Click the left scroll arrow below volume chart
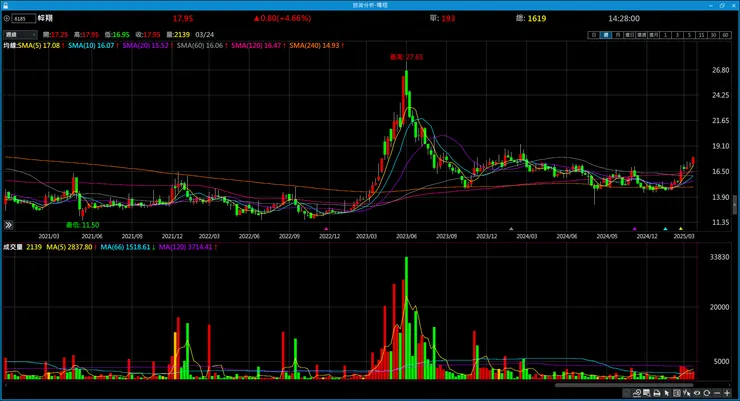 (x=5, y=385)
